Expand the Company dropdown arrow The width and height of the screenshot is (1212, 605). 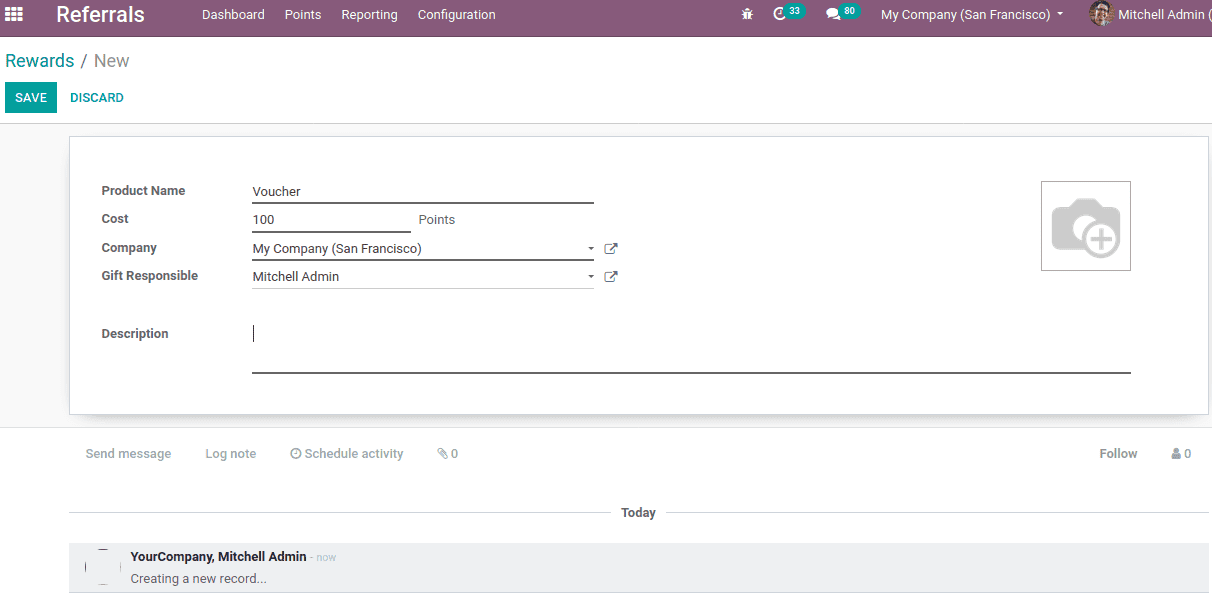pos(591,249)
